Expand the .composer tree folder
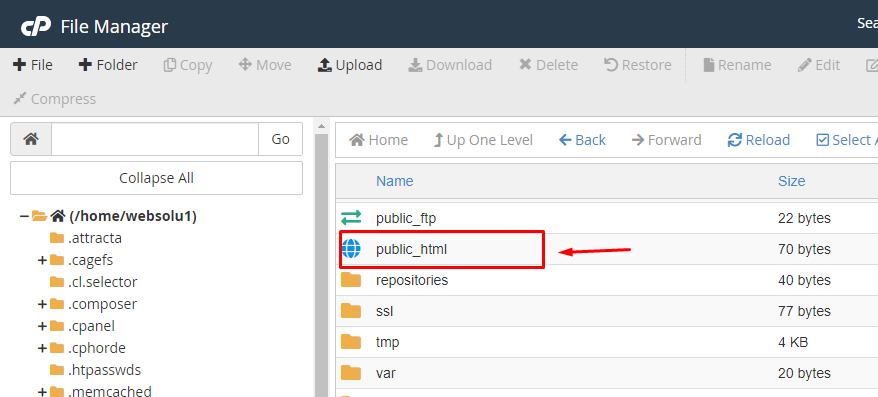This screenshot has height=397, width=878. tap(42, 304)
